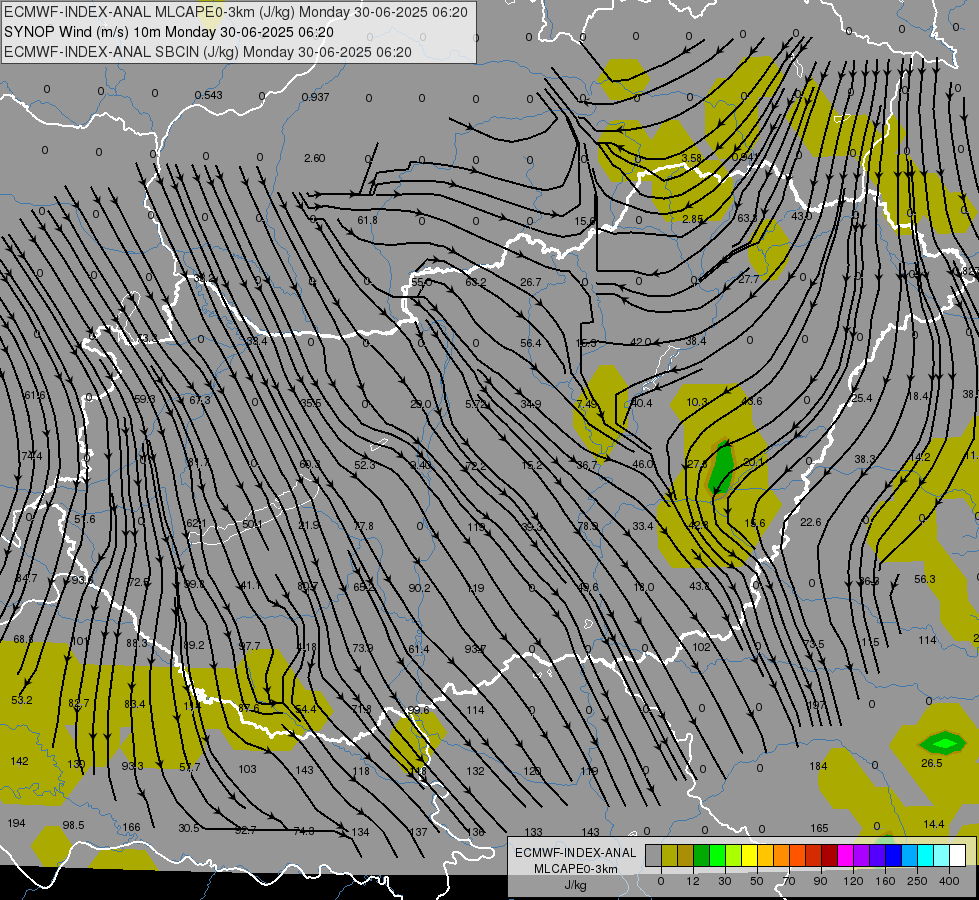Click the legend scale label 12
This screenshot has width=979, height=900.
pyautogui.click(x=693, y=881)
